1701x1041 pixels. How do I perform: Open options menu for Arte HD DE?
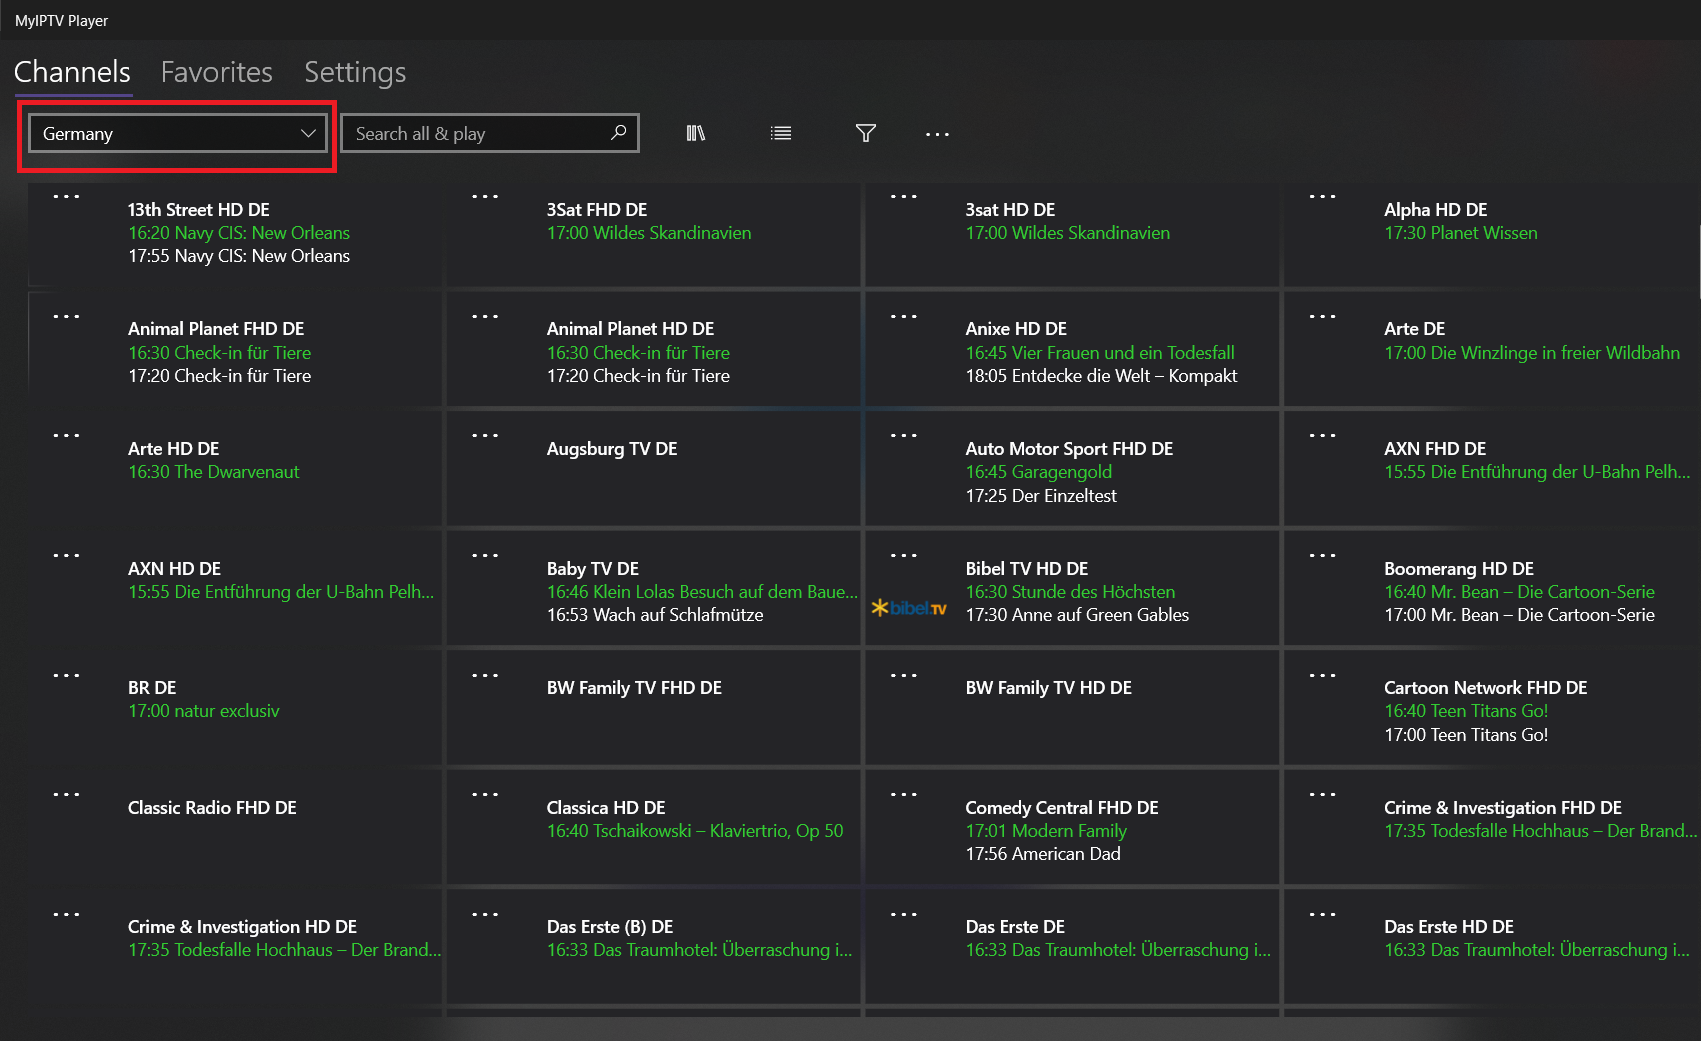point(66,435)
